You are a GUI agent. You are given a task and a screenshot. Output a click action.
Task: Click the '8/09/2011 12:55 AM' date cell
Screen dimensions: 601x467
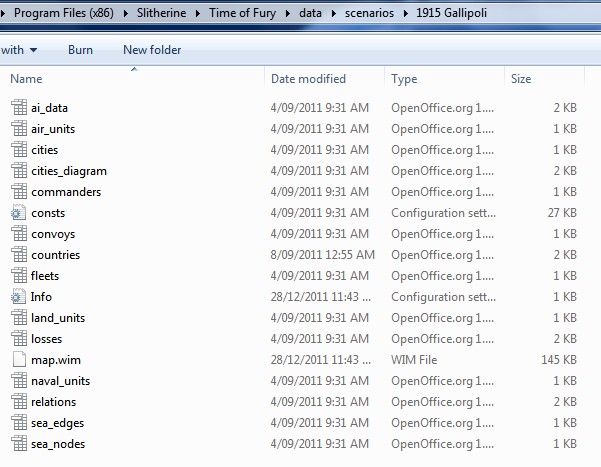click(322, 255)
